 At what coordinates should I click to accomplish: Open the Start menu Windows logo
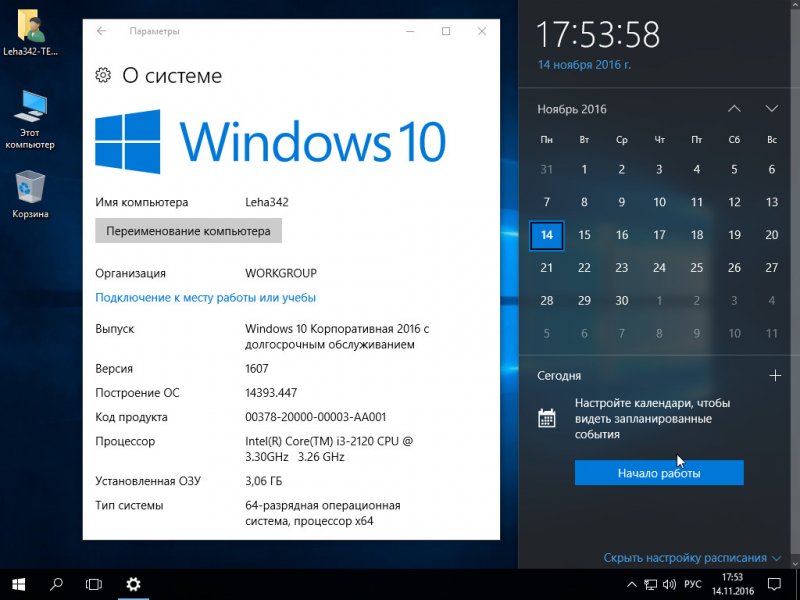(x=18, y=584)
